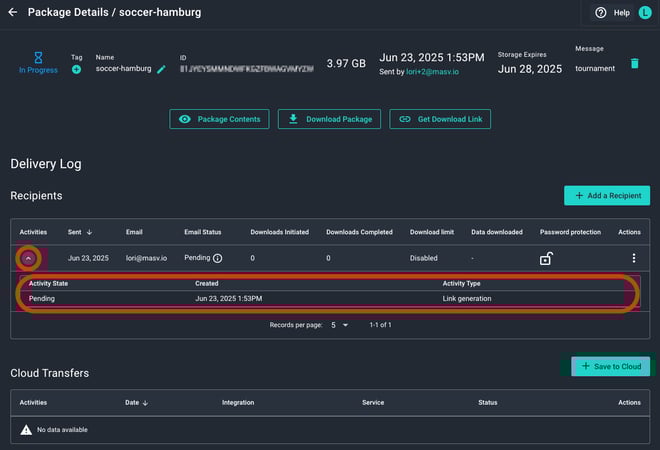Viewport: 660px width, 450px height.
Task: Click the Pending activity state cell
Action: [x=42, y=298]
